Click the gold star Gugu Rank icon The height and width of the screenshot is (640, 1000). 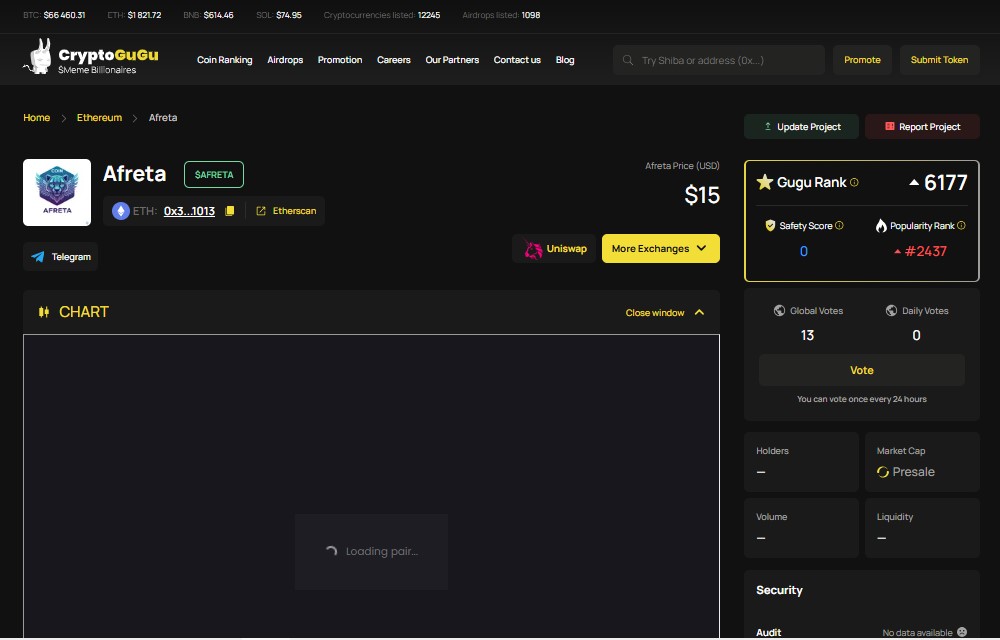pos(765,182)
